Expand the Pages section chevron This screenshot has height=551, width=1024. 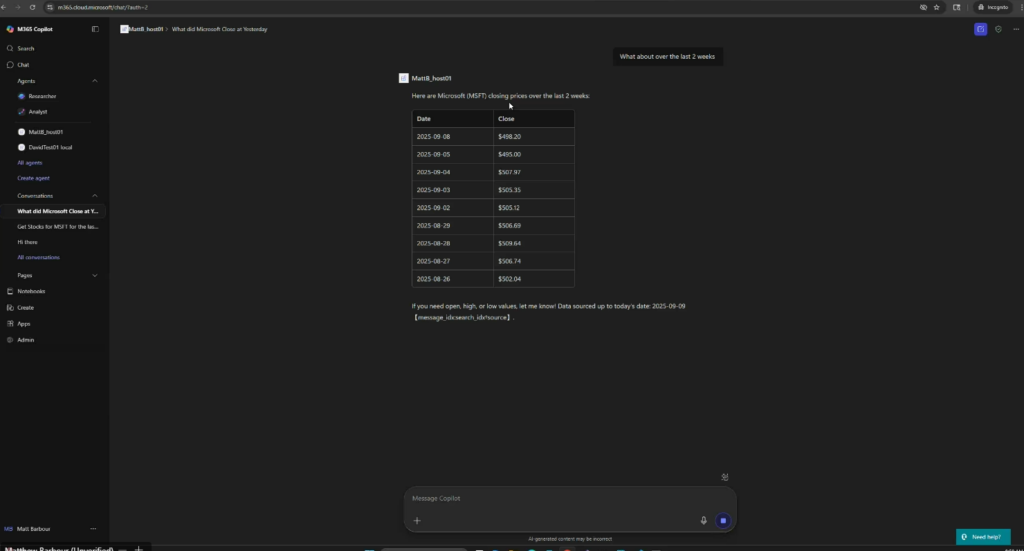coord(95,276)
